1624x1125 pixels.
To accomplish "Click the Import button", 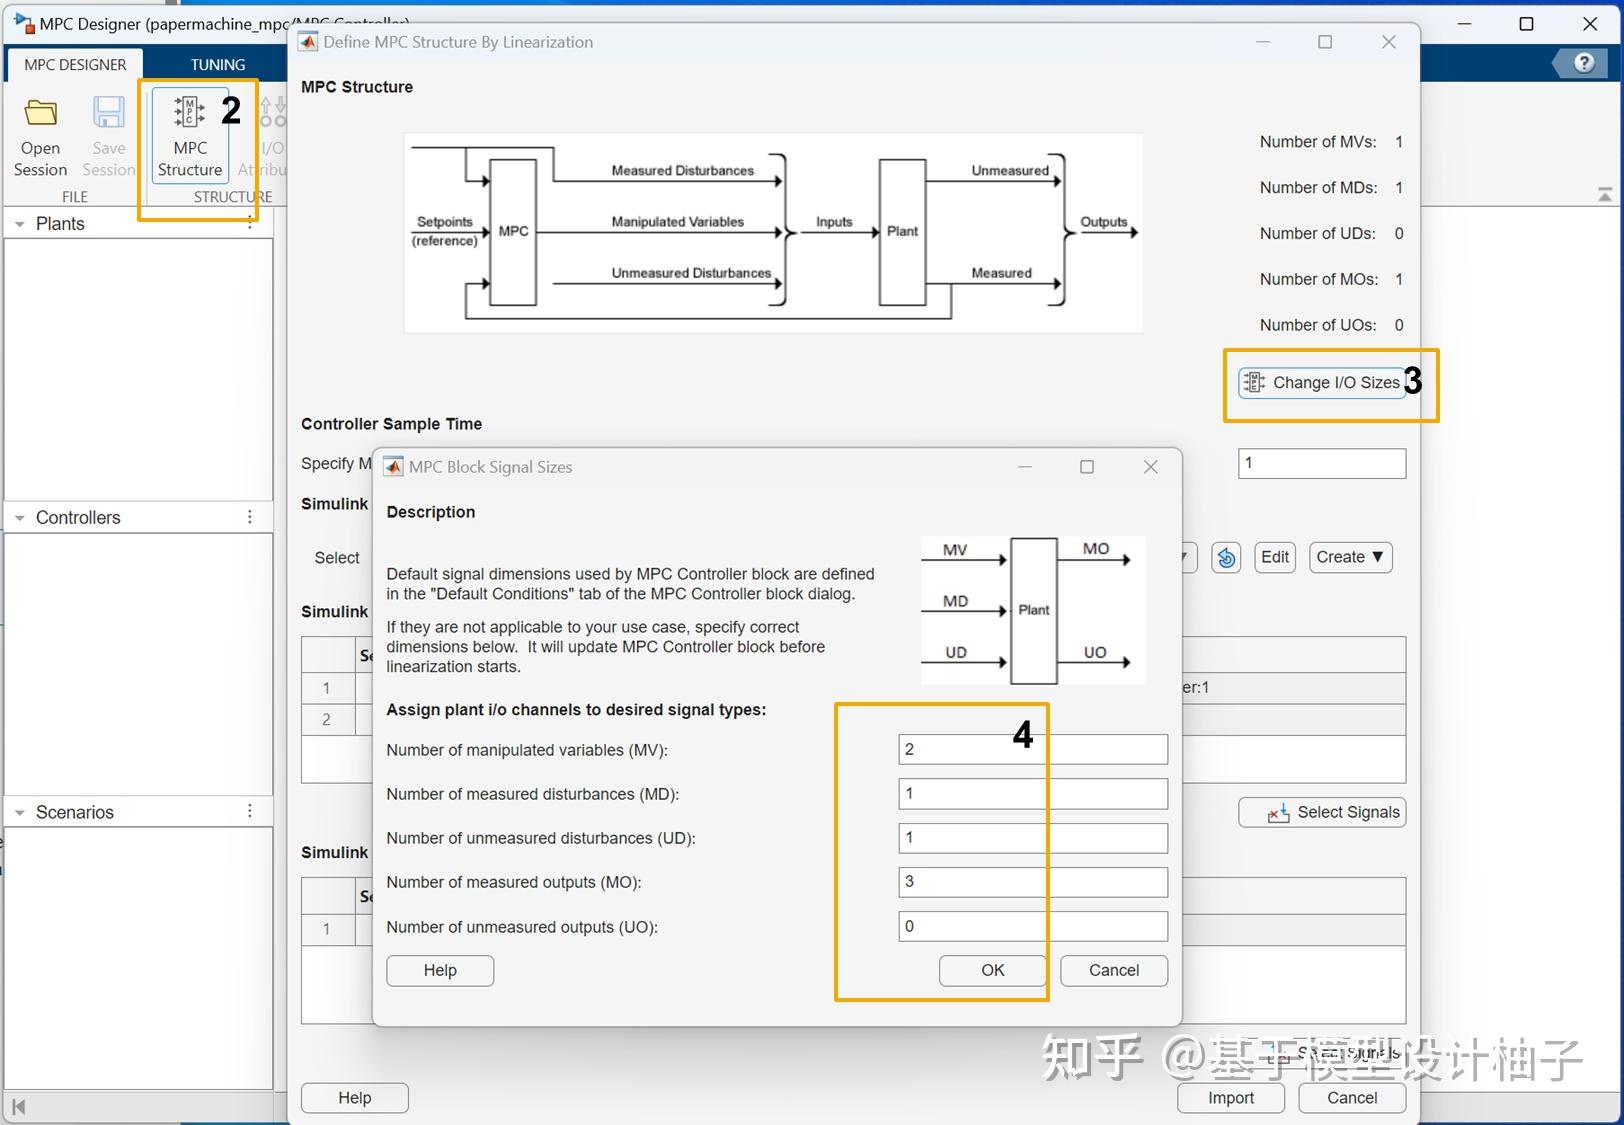I will point(1230,1097).
